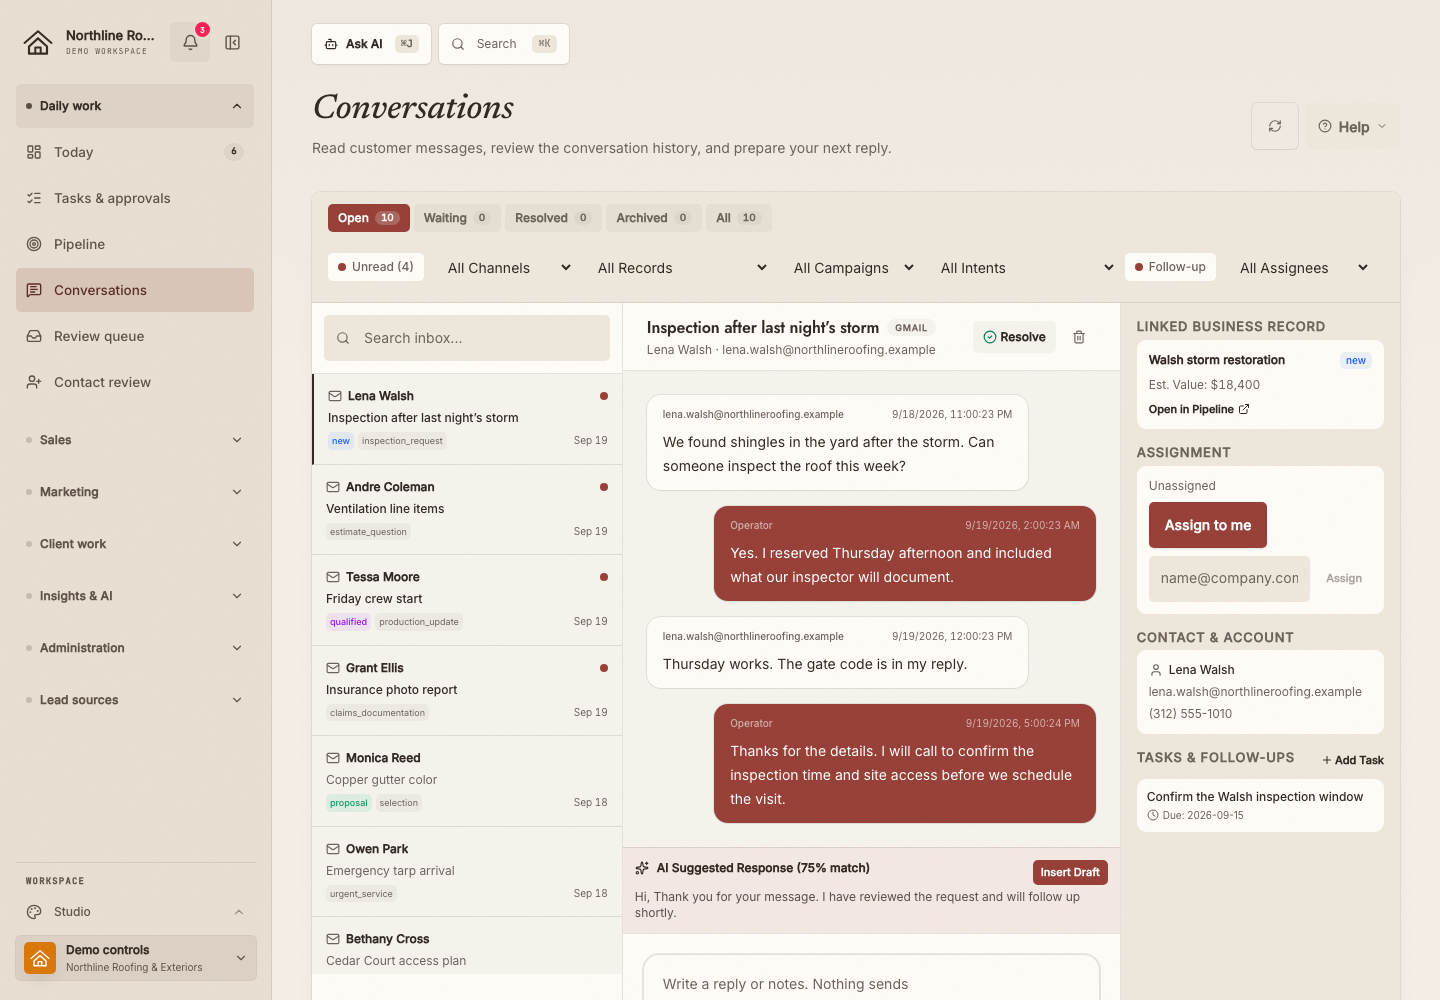
Task: Delete conversation with trash icon
Action: (x=1079, y=337)
